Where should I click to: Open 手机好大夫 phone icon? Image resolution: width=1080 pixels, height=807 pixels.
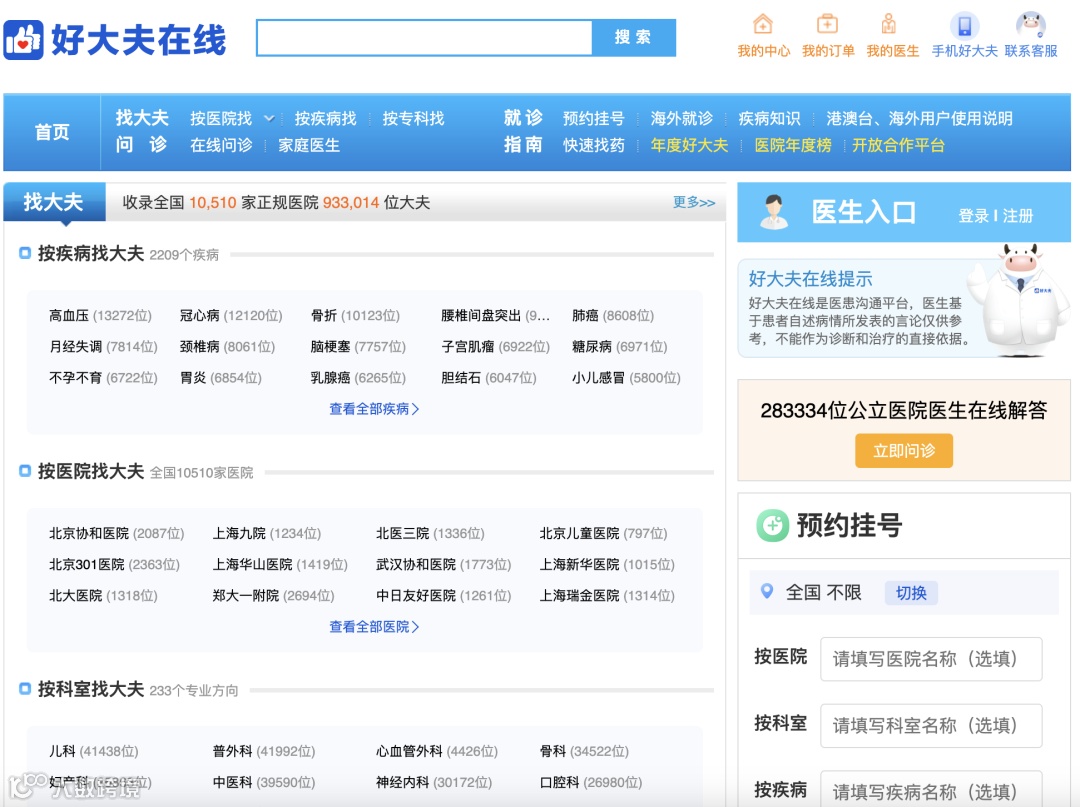[x=964, y=26]
